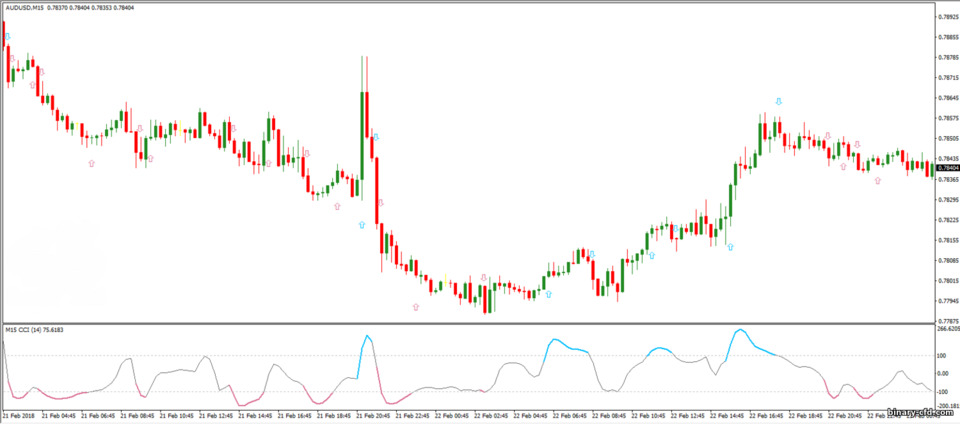Select the current price tag 0.78404

point(948,168)
